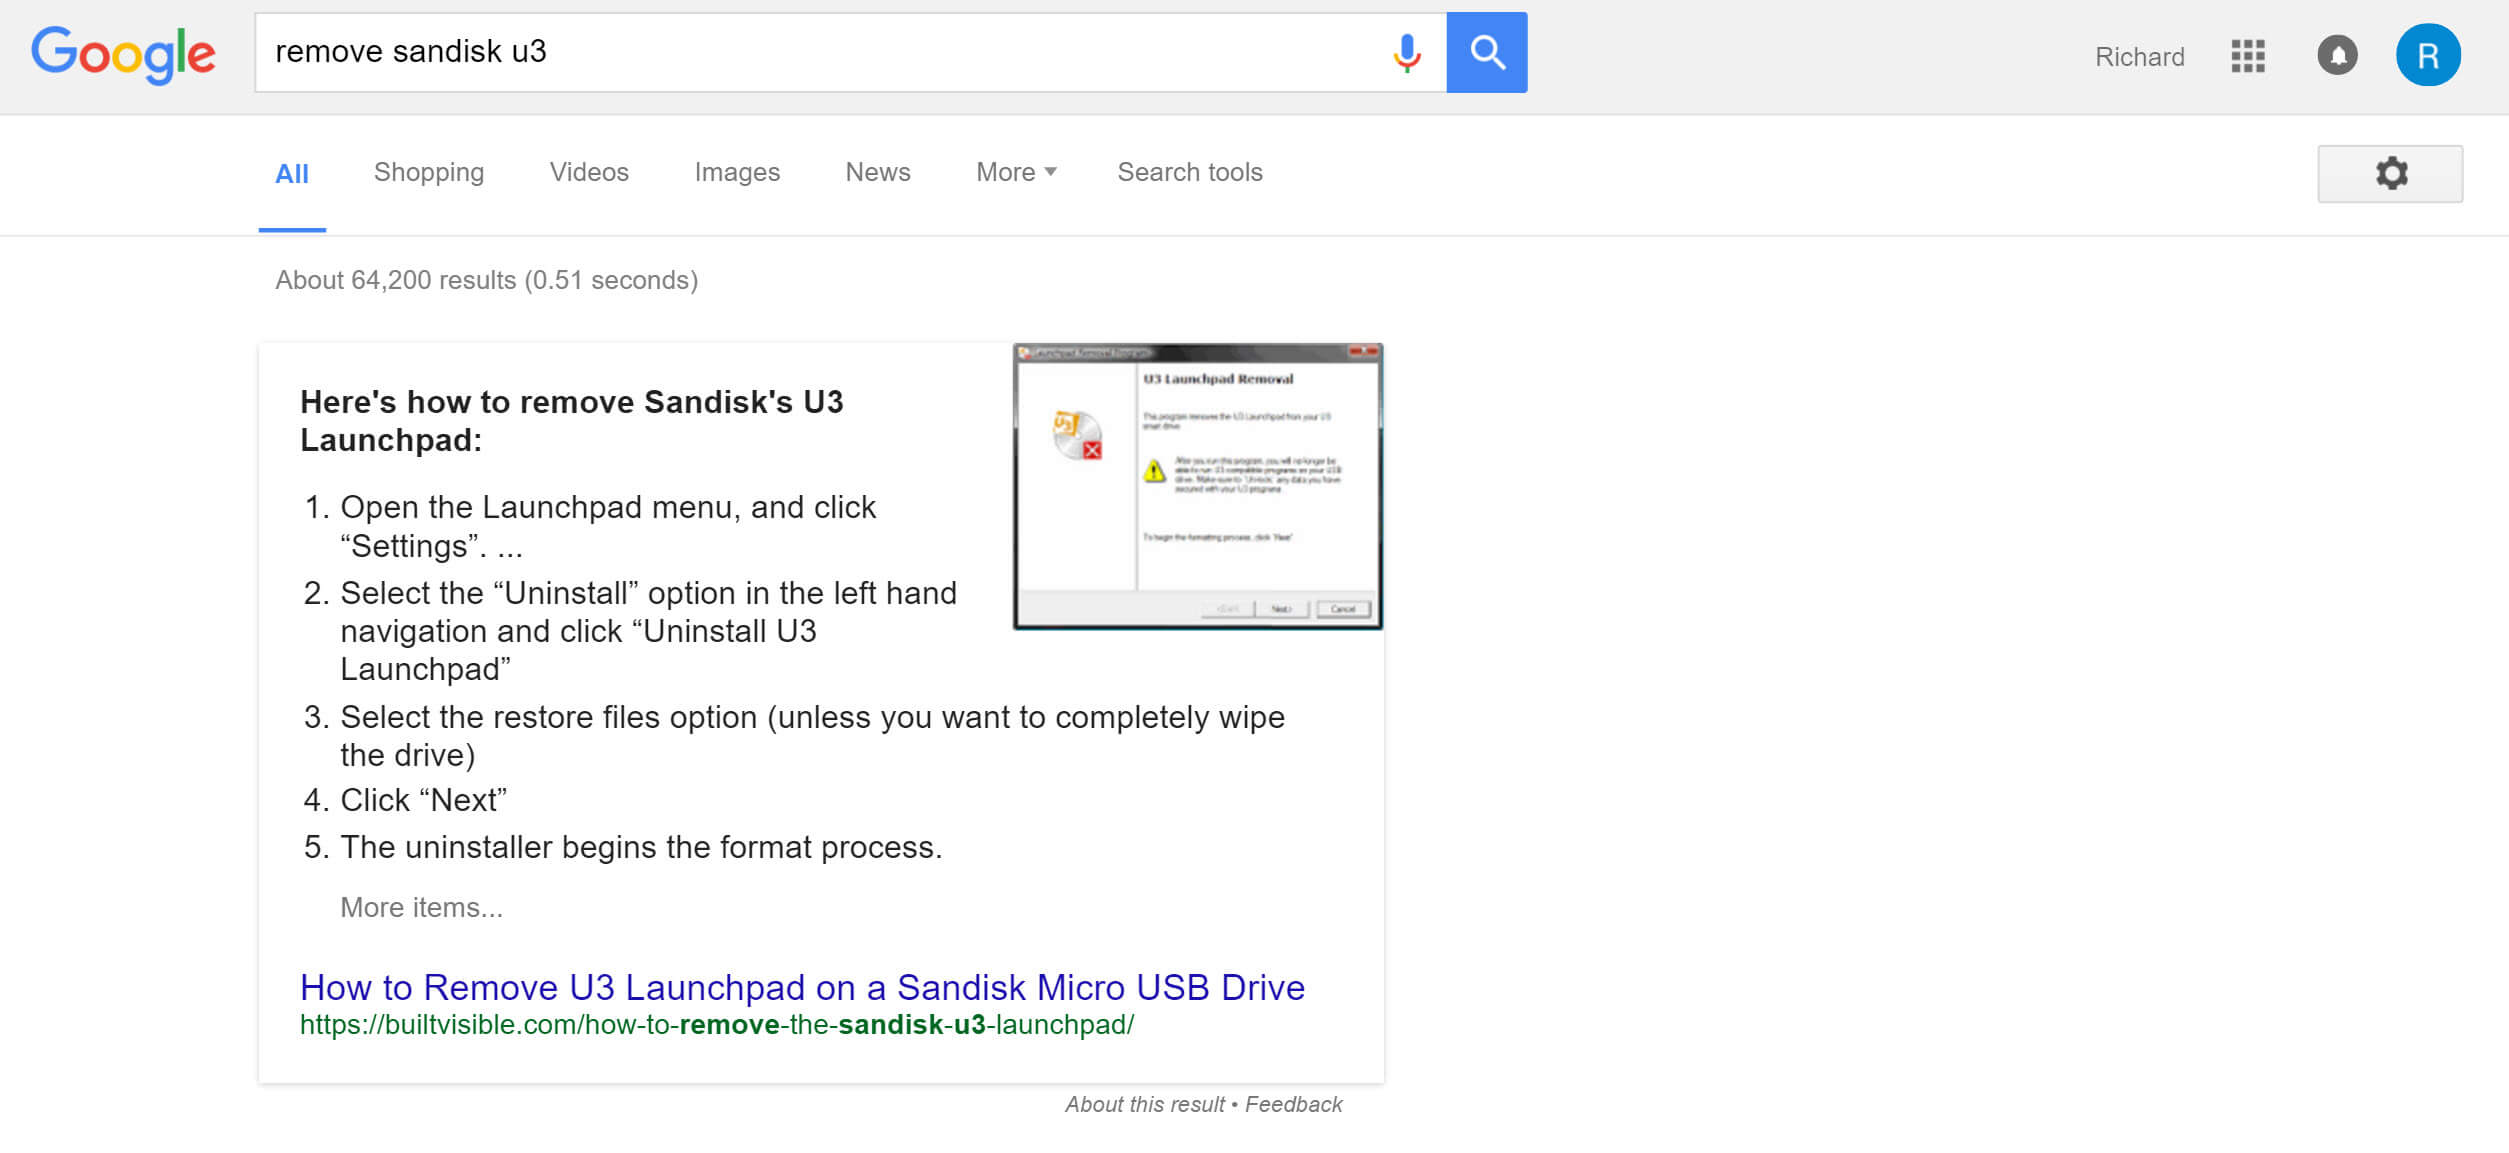
Task: Open the Google apps grid
Action: (2249, 57)
